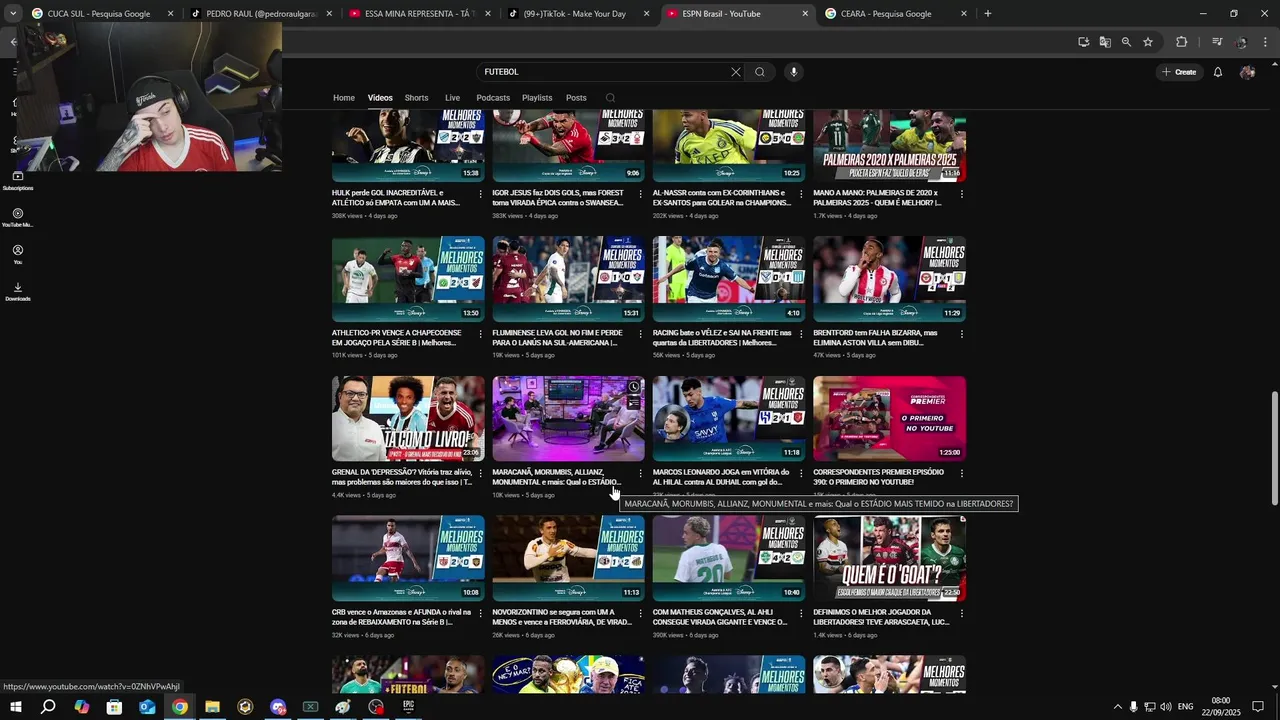The height and width of the screenshot is (720, 1280).
Task: Open a new browser tab with plus
Action: click(988, 14)
